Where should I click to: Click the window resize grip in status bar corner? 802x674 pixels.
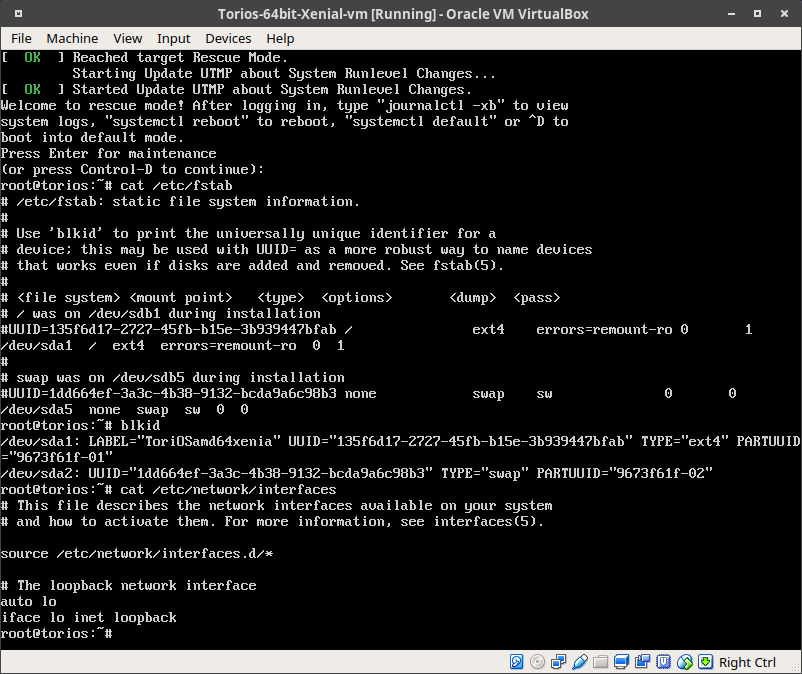(795, 668)
